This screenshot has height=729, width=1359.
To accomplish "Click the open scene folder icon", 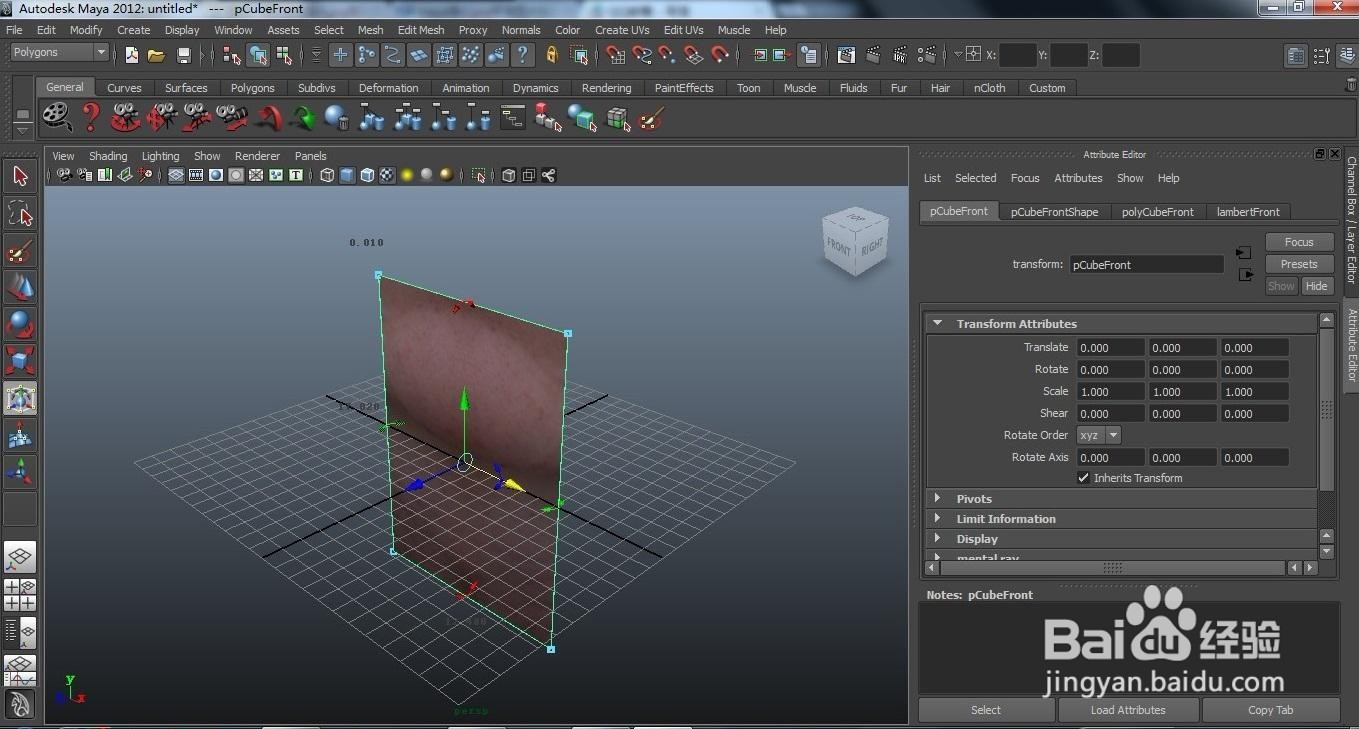I will click(156, 55).
